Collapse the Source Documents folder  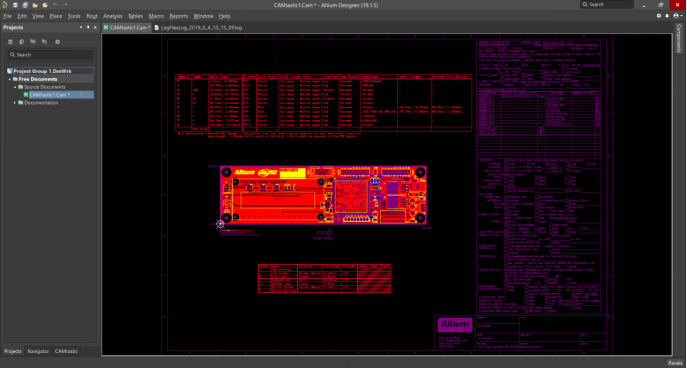[16, 87]
